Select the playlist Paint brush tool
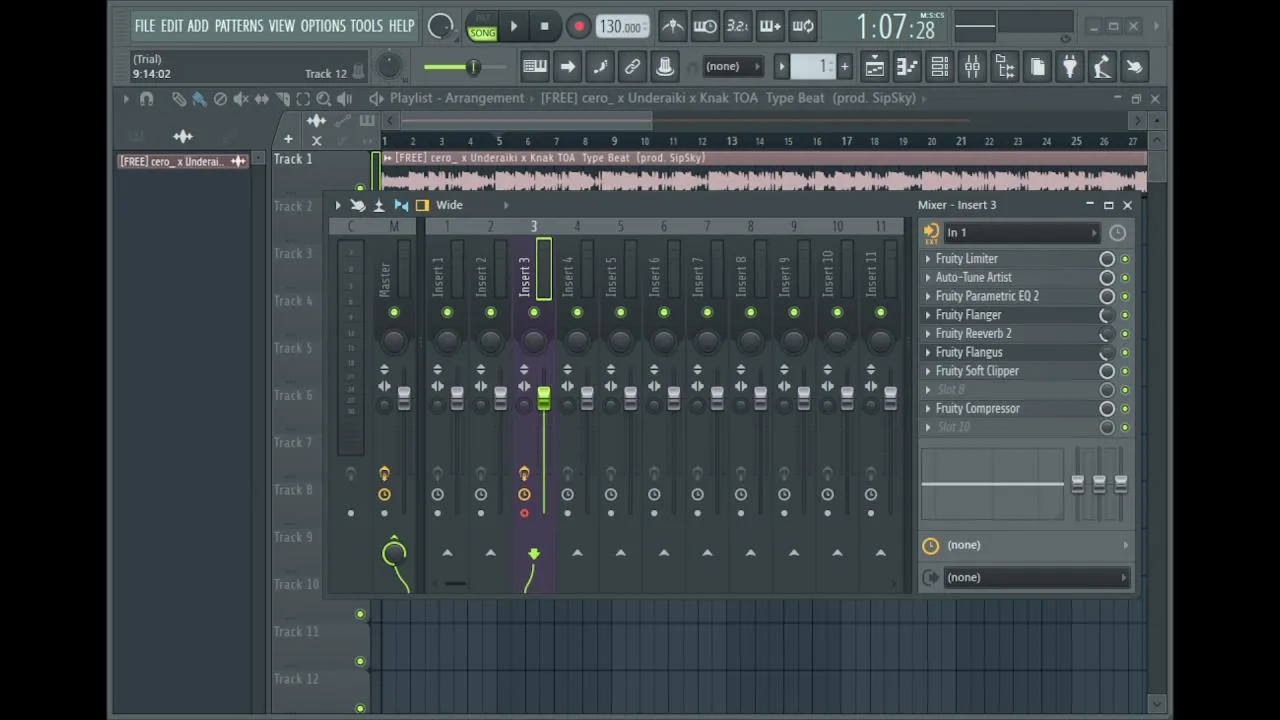Viewport: 1280px width, 720px height. tap(199, 99)
